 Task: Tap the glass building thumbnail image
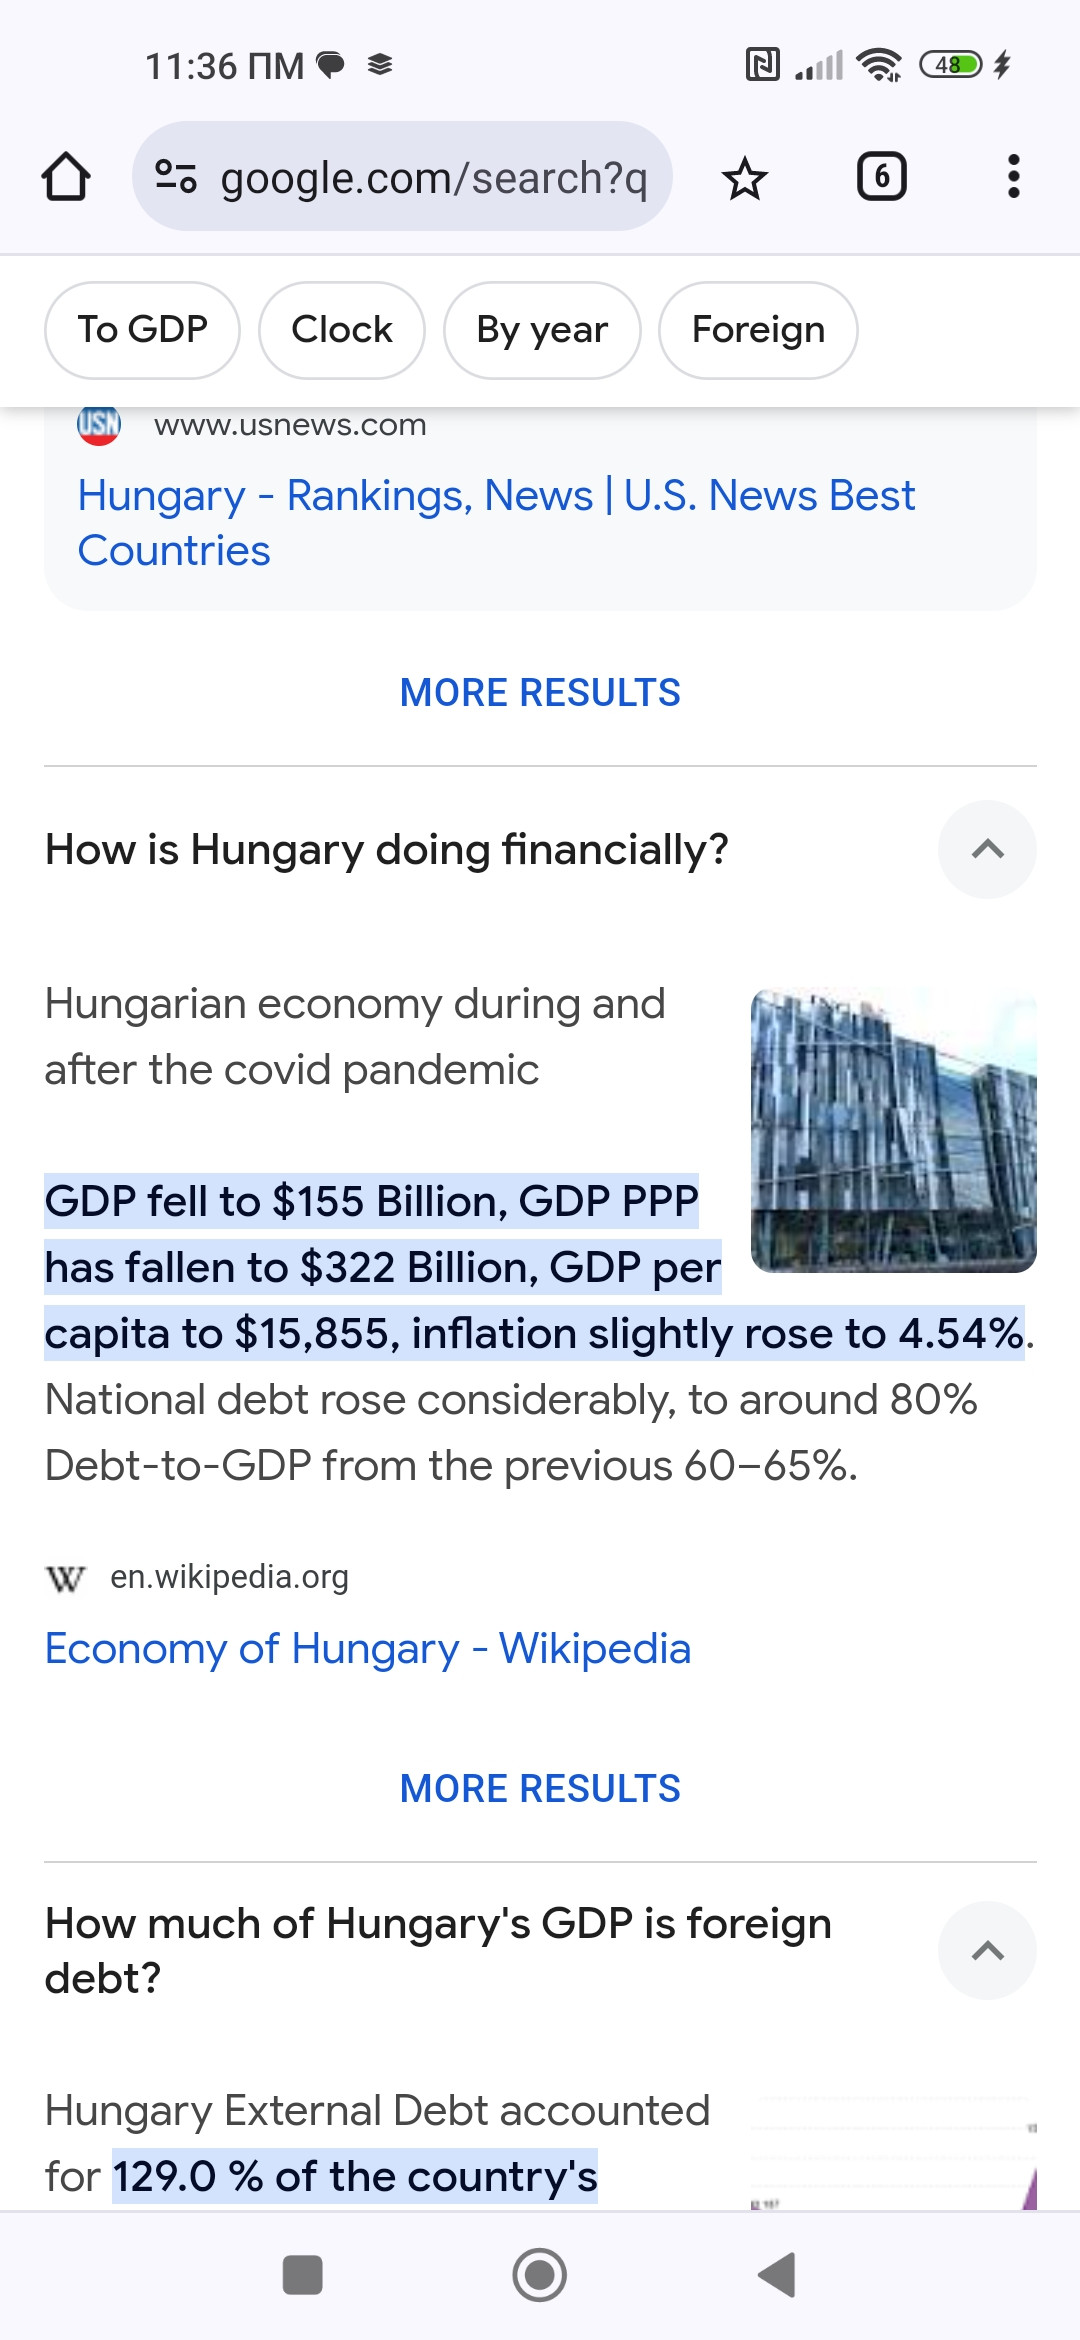(x=893, y=1130)
